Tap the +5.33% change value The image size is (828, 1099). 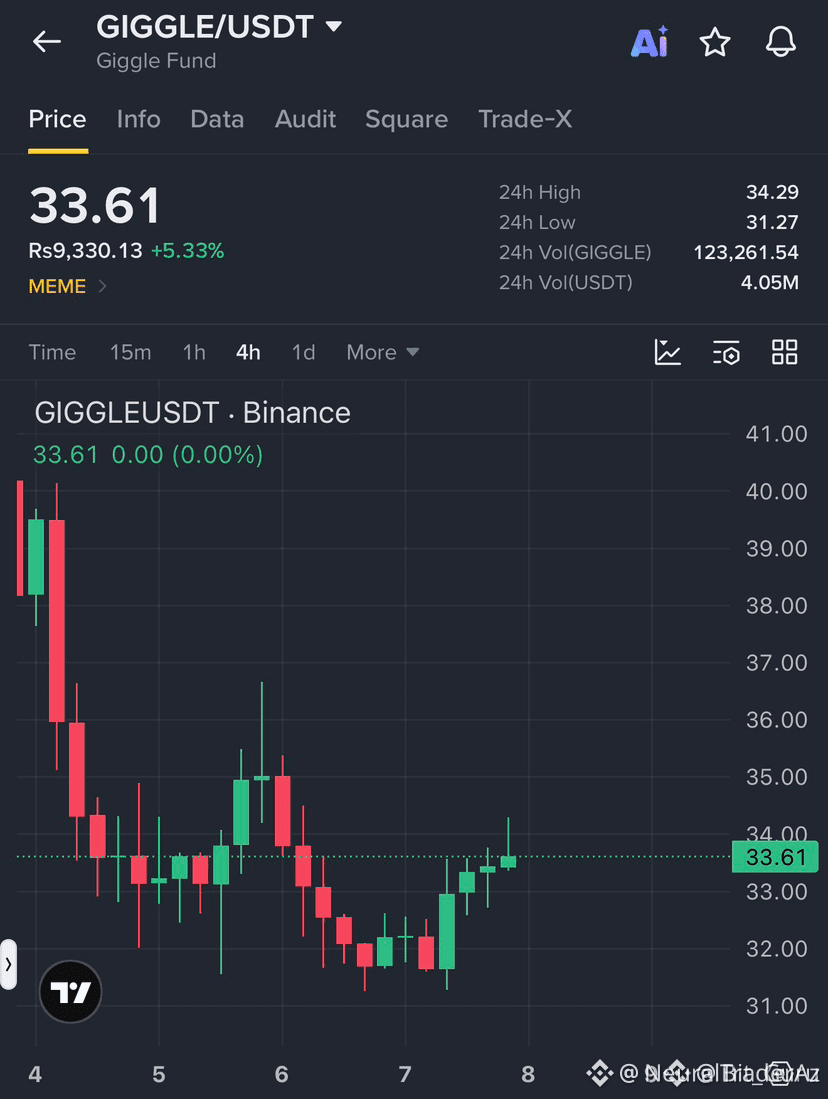pos(188,251)
